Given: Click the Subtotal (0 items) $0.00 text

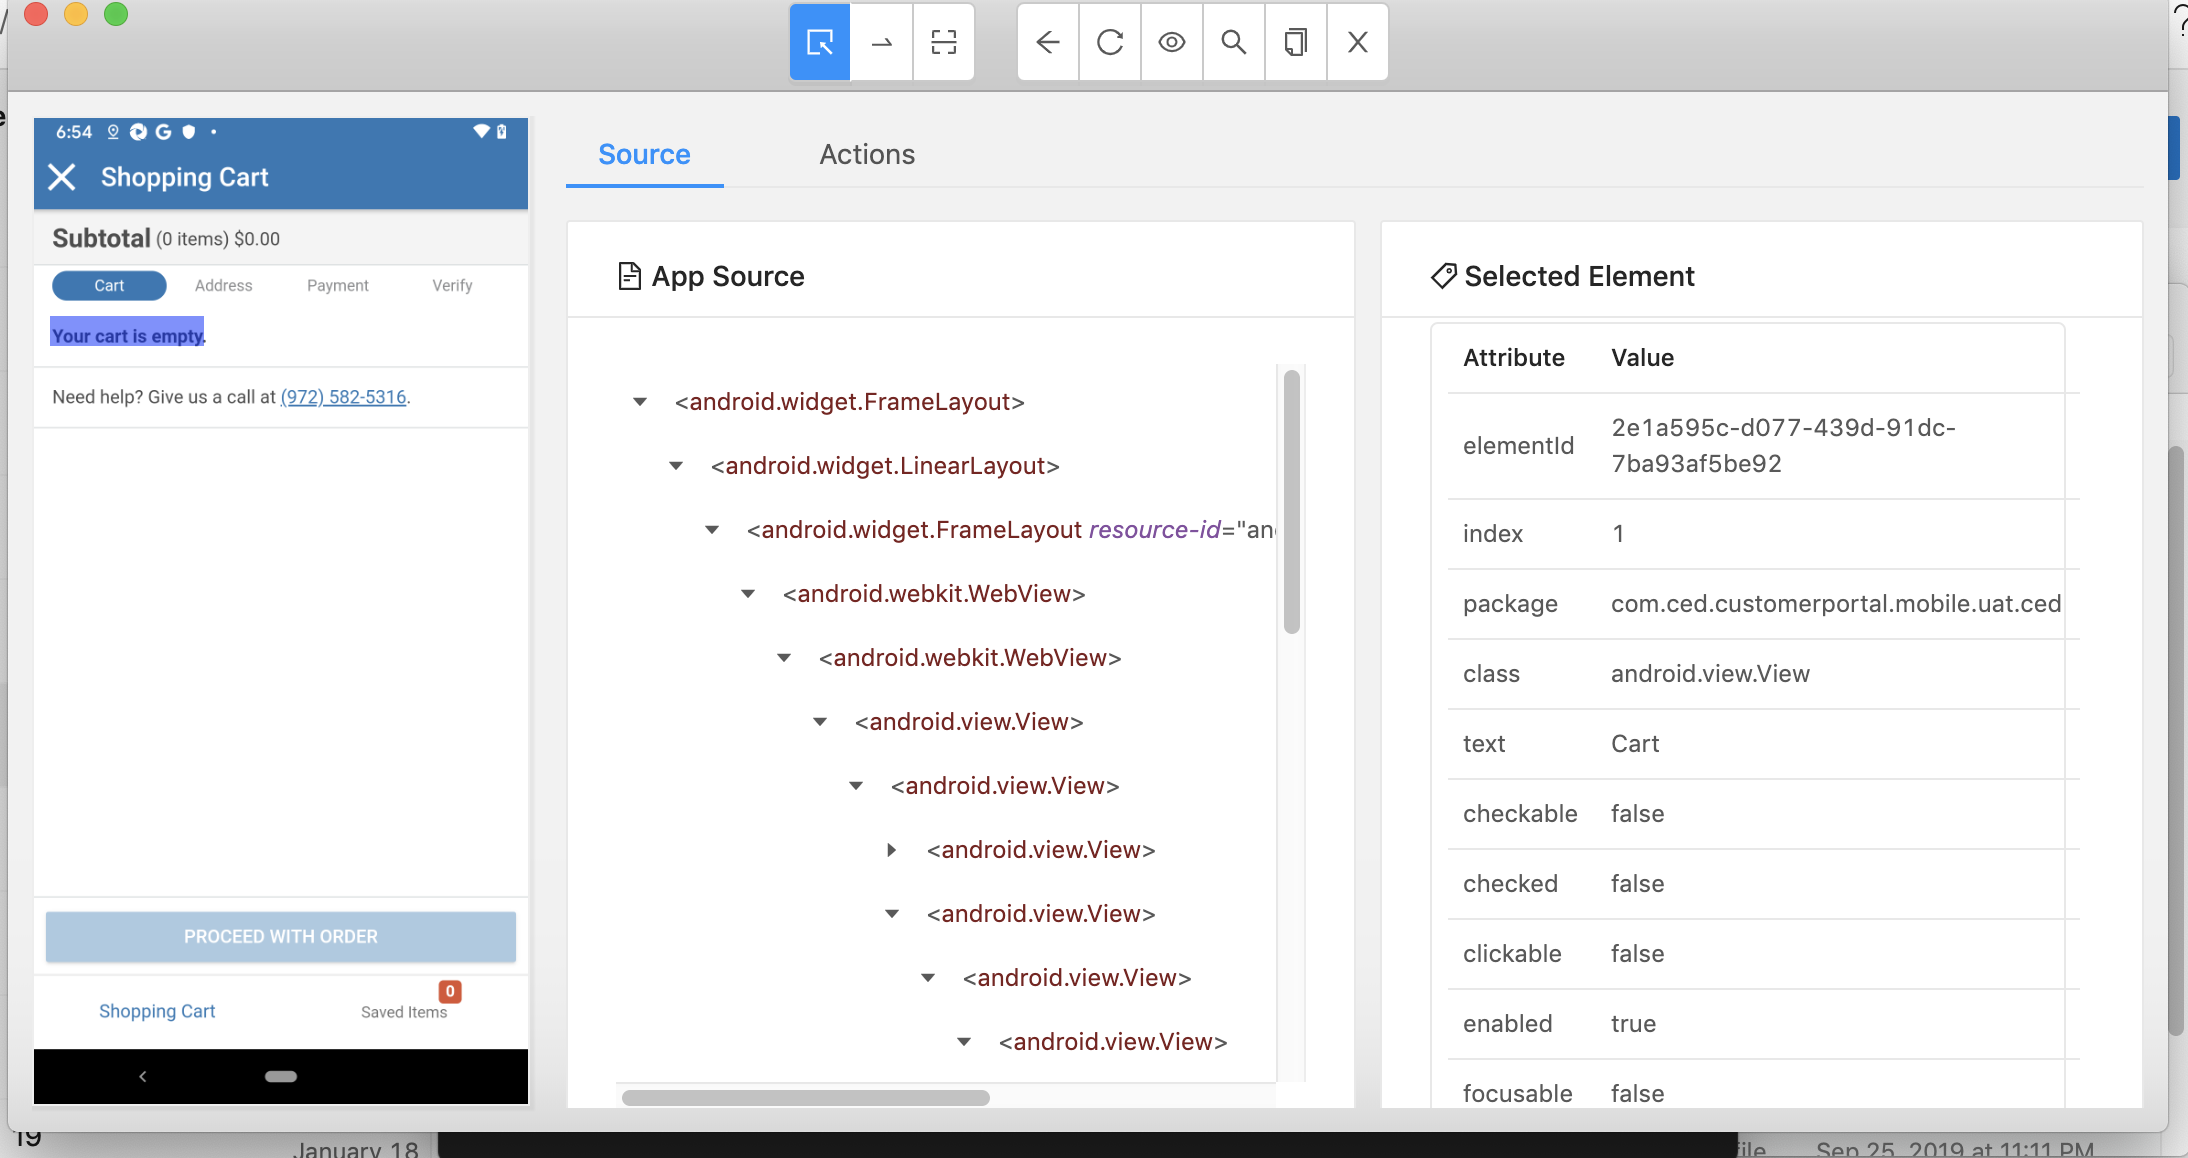Looking at the screenshot, I should 166,239.
